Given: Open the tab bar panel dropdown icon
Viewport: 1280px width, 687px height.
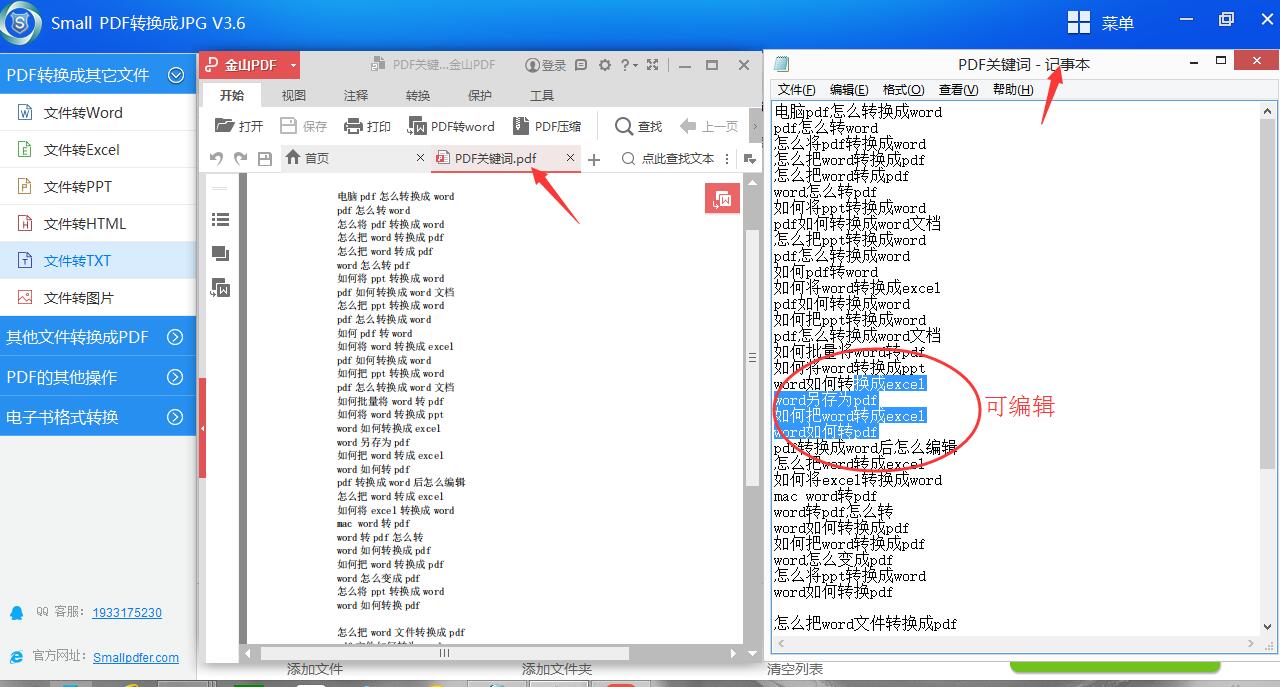Looking at the screenshot, I should (750, 158).
